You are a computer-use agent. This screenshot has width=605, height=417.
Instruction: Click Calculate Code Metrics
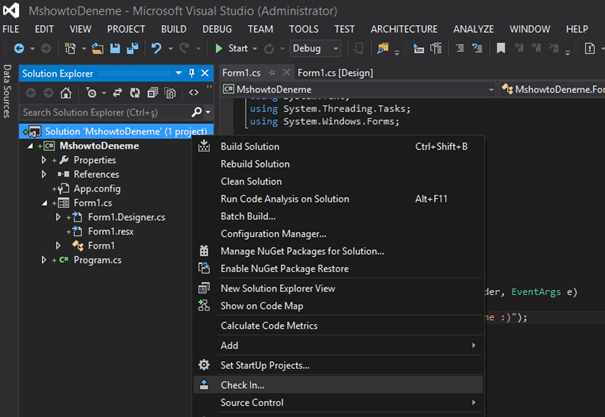click(338, 326)
